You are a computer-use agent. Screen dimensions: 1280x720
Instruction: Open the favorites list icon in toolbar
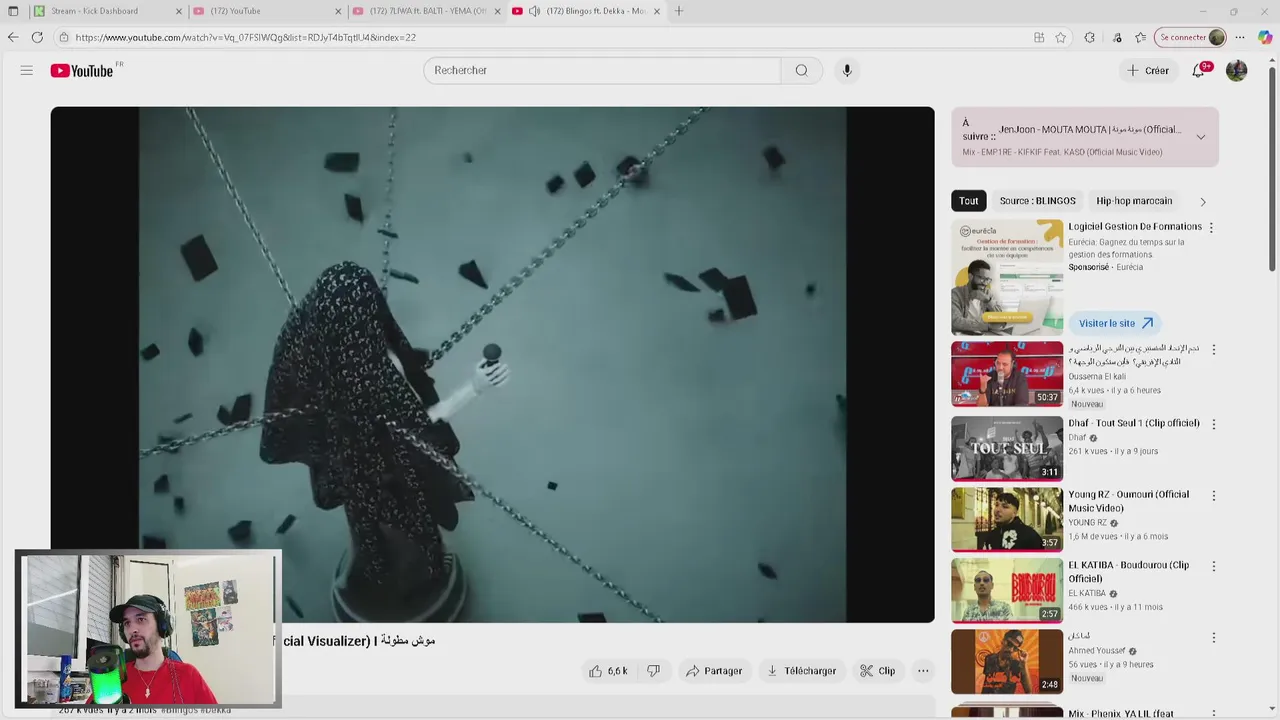(x=1141, y=37)
